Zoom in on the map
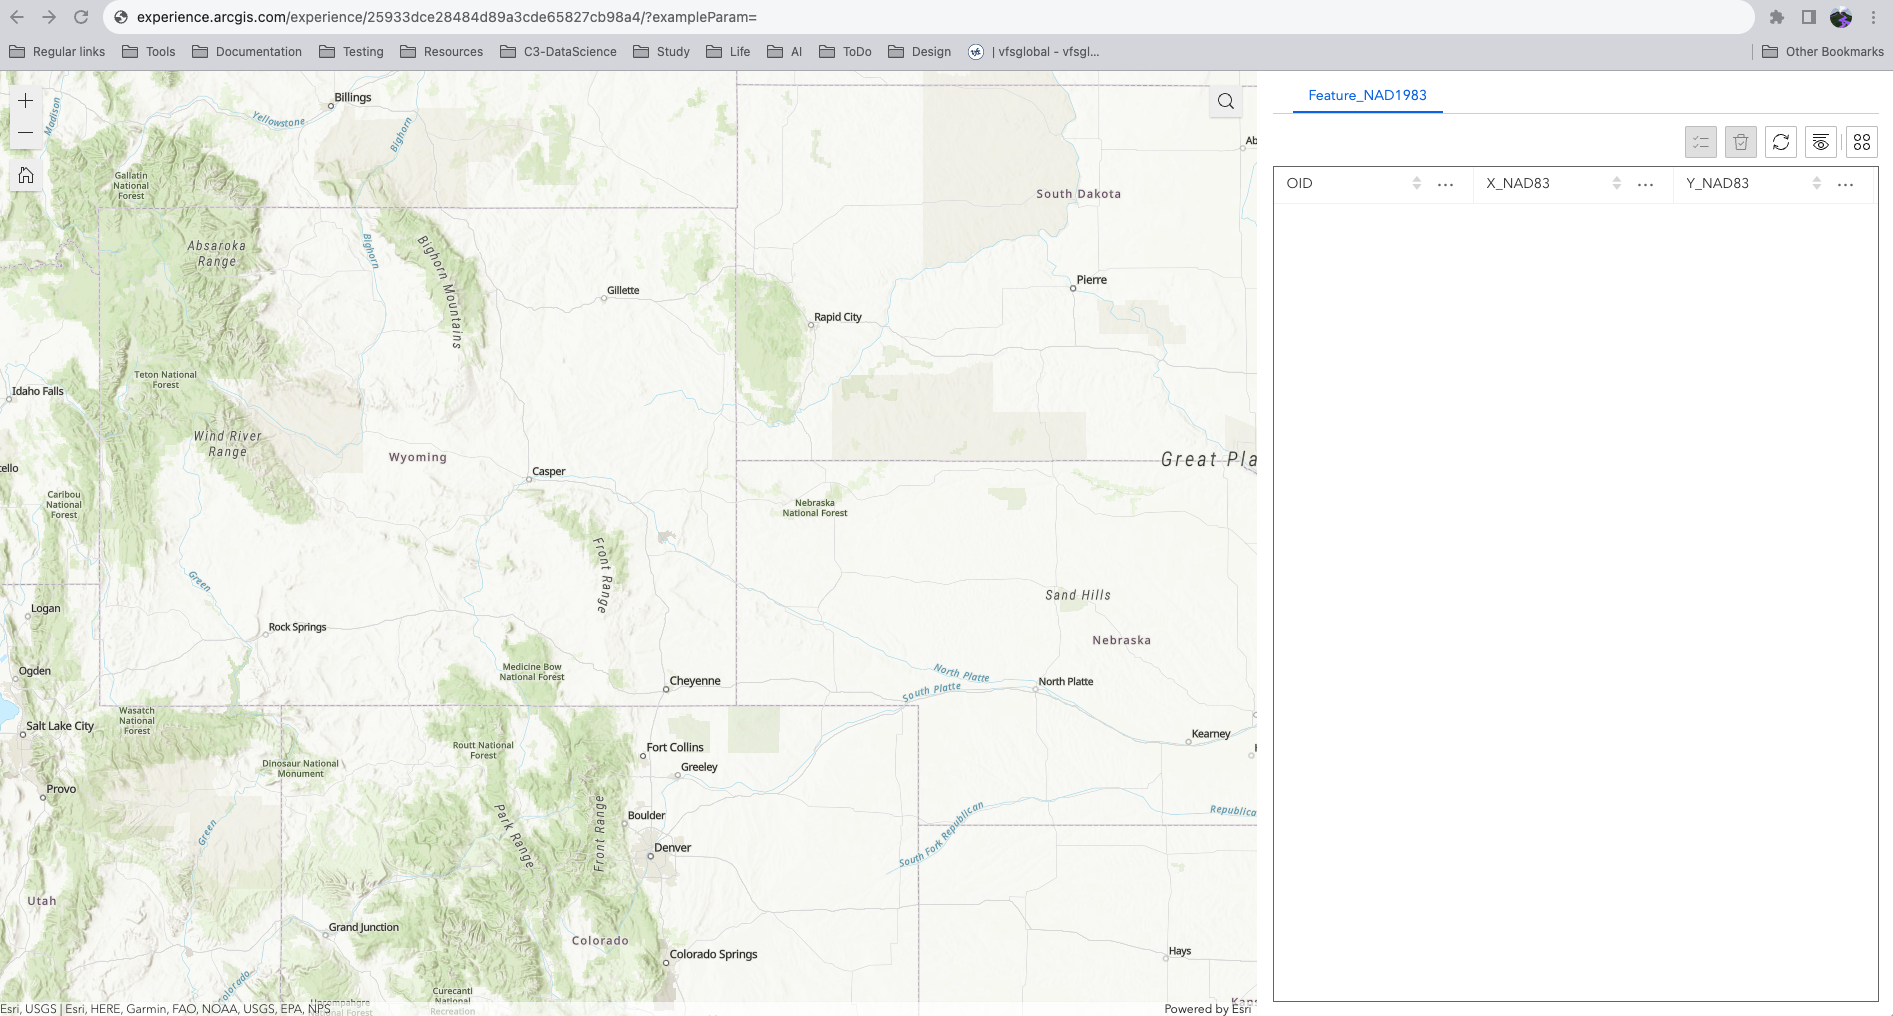The height and width of the screenshot is (1016, 1893). (25, 100)
